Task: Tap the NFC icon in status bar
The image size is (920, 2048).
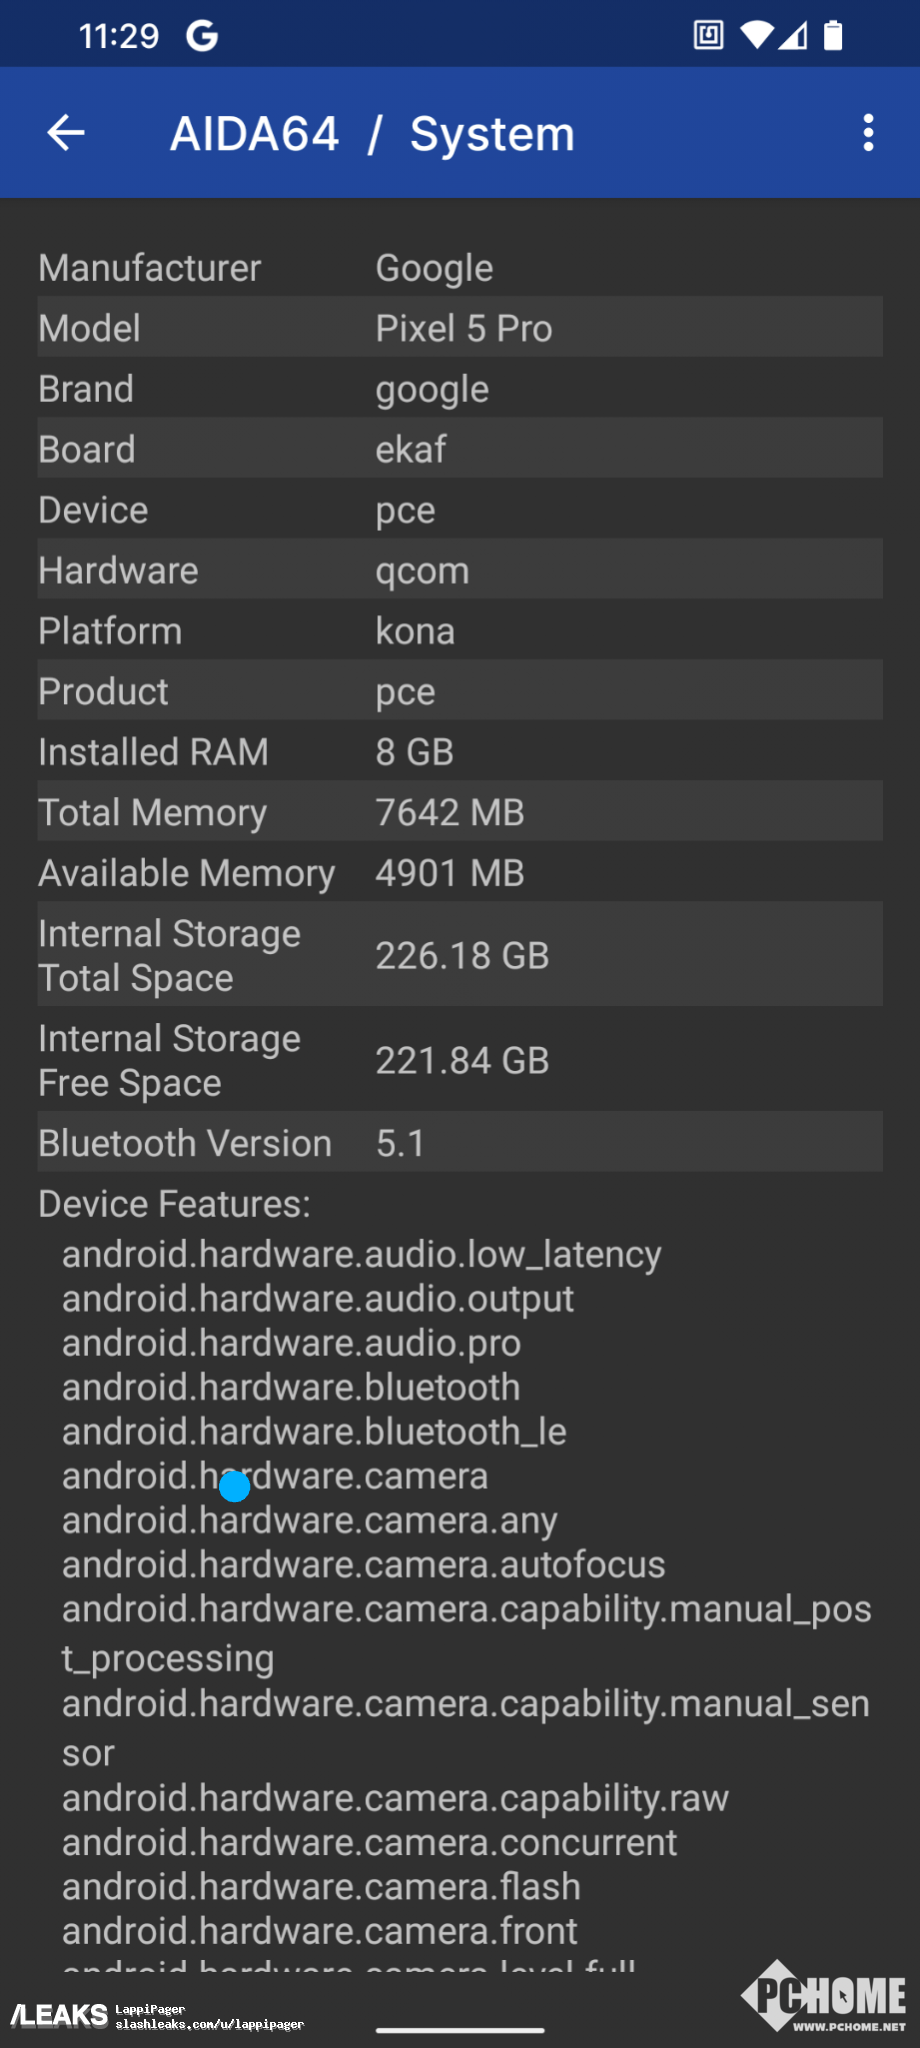Action: 708,36
